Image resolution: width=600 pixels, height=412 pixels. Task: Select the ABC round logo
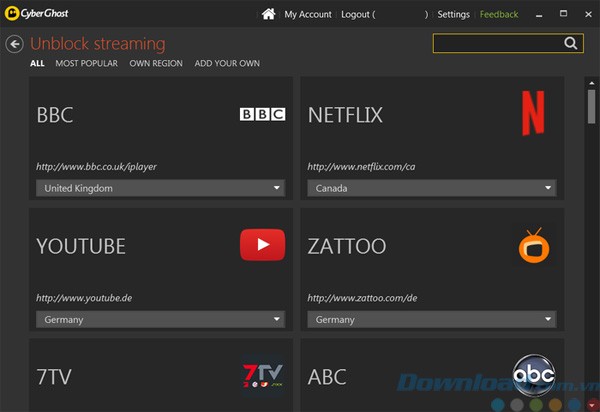click(533, 375)
